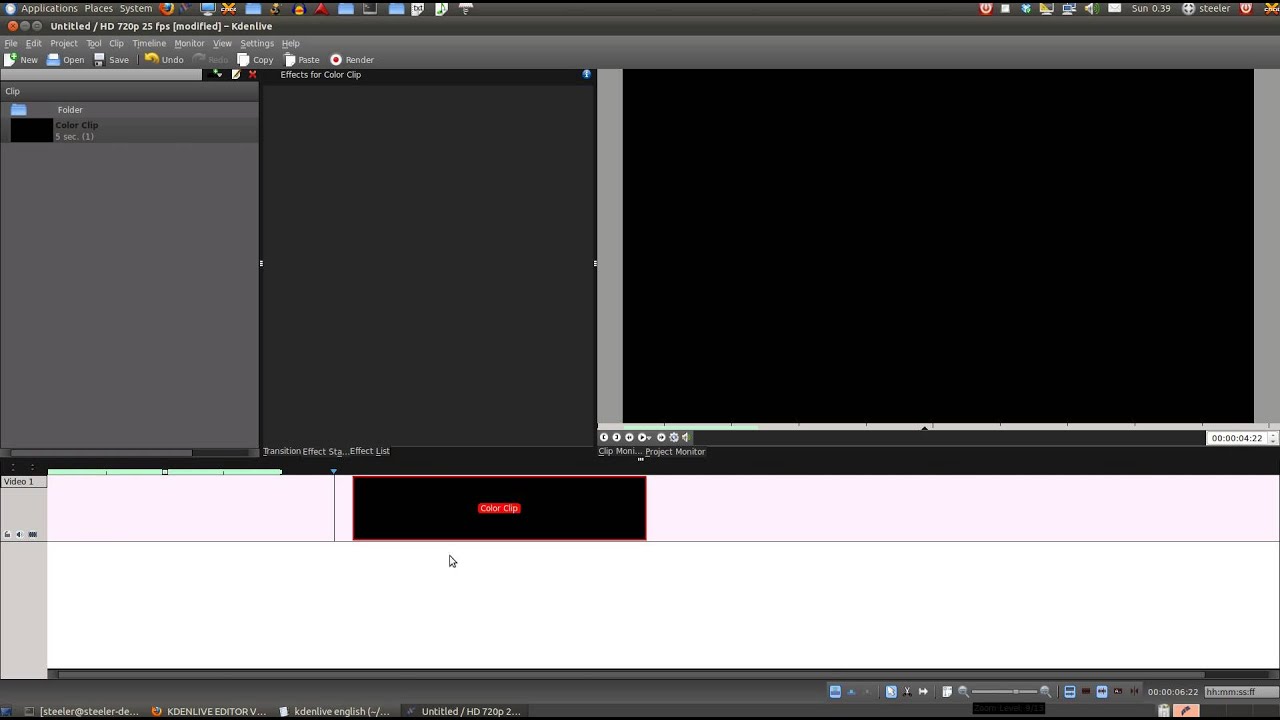Viewport: 1280px width, 720px height.
Task: Click the horizontal timeline scrollbar
Action: pyautogui.click(x=632, y=674)
